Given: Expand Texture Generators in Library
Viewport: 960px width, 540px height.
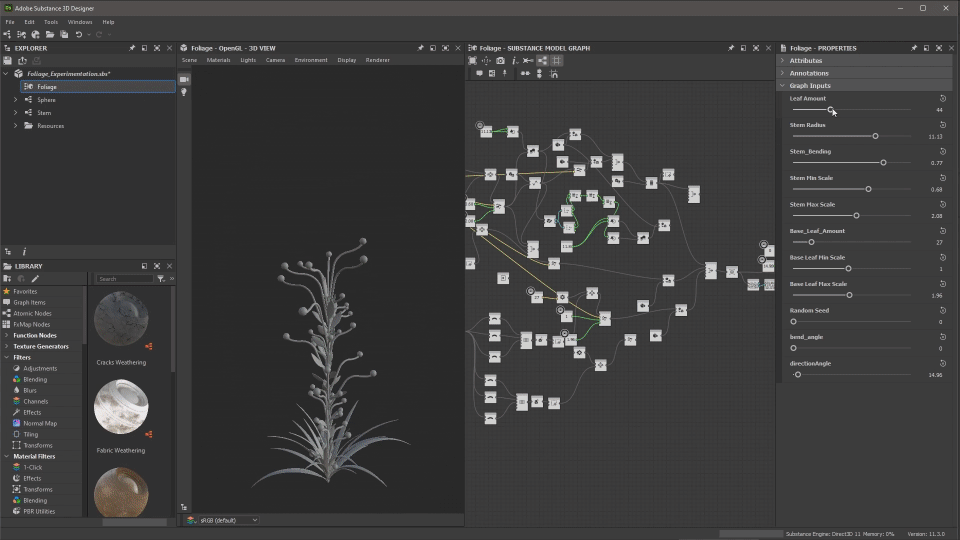Looking at the screenshot, I should 7,347.
